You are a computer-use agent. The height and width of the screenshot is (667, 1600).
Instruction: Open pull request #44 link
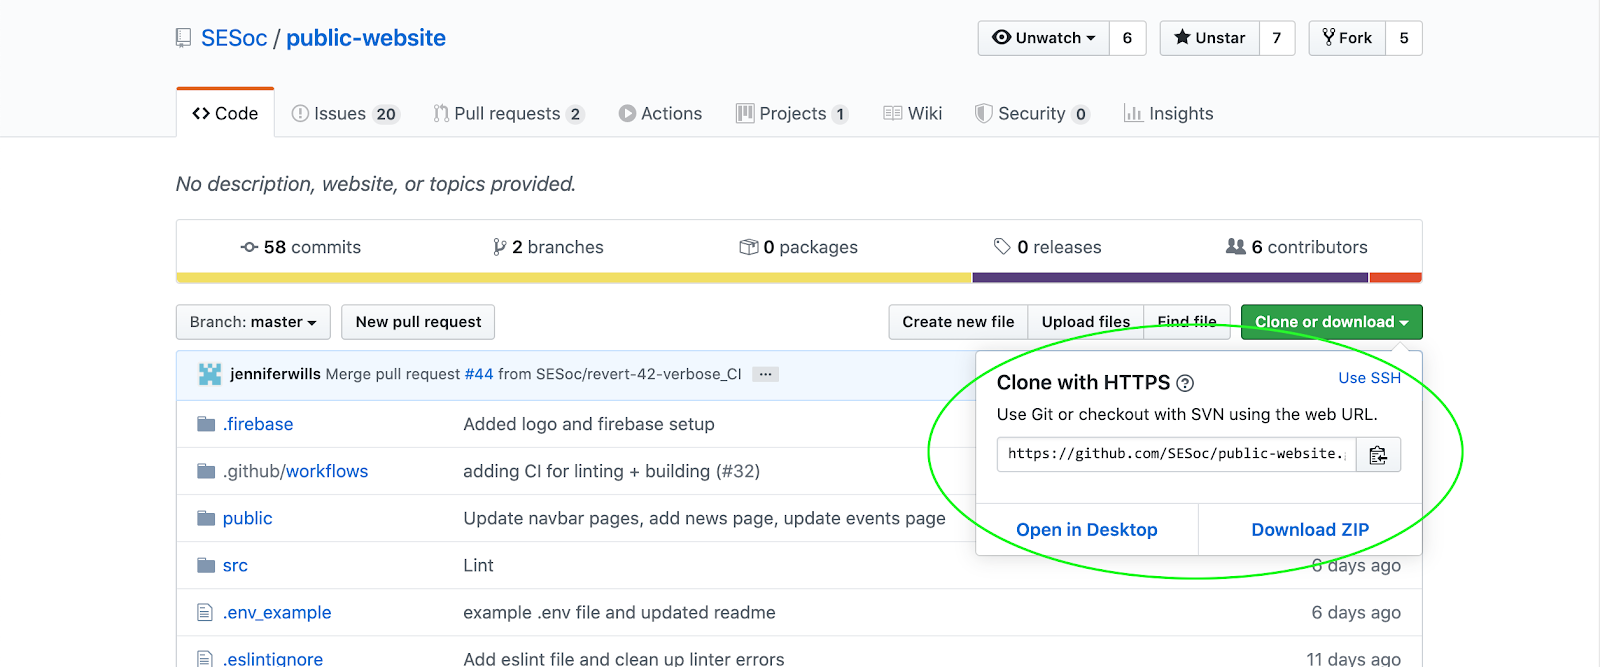pyautogui.click(x=479, y=374)
